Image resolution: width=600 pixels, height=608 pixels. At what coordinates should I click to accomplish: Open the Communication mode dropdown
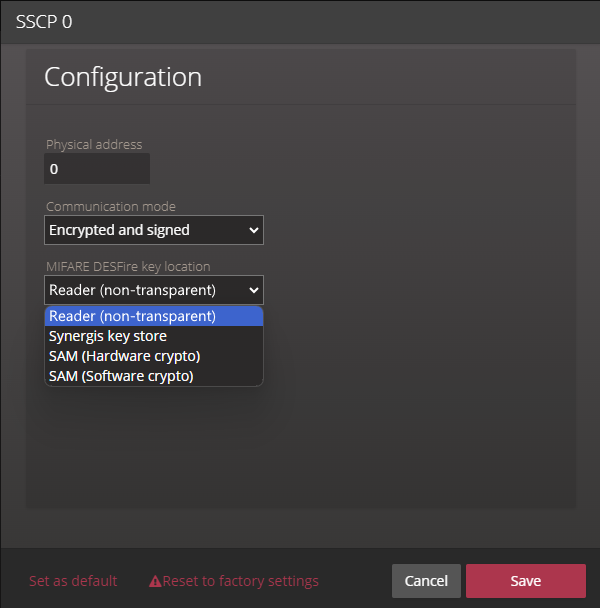point(154,230)
